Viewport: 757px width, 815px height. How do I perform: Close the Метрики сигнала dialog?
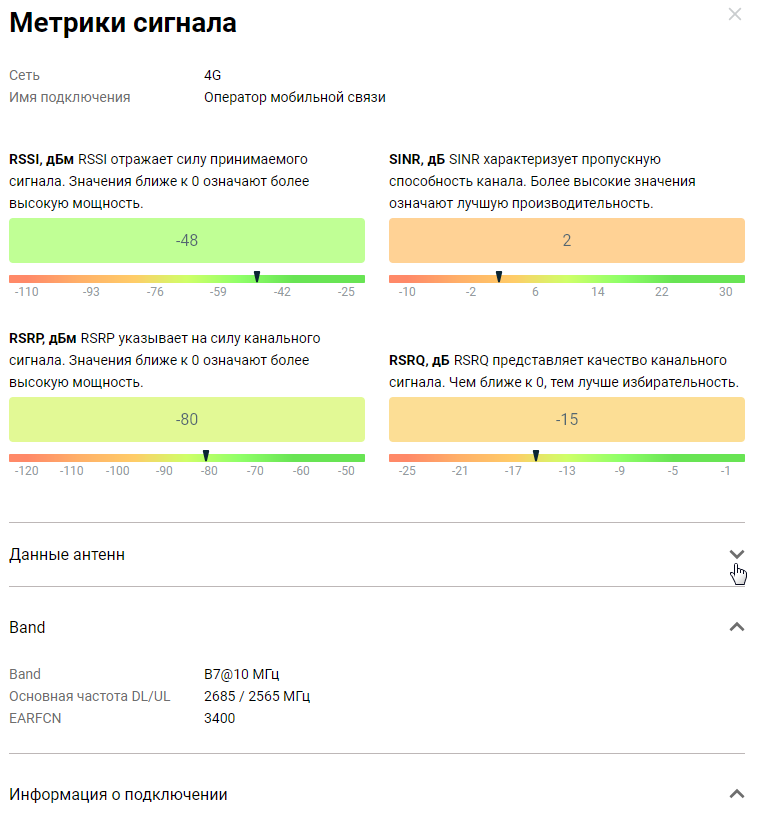click(x=735, y=15)
